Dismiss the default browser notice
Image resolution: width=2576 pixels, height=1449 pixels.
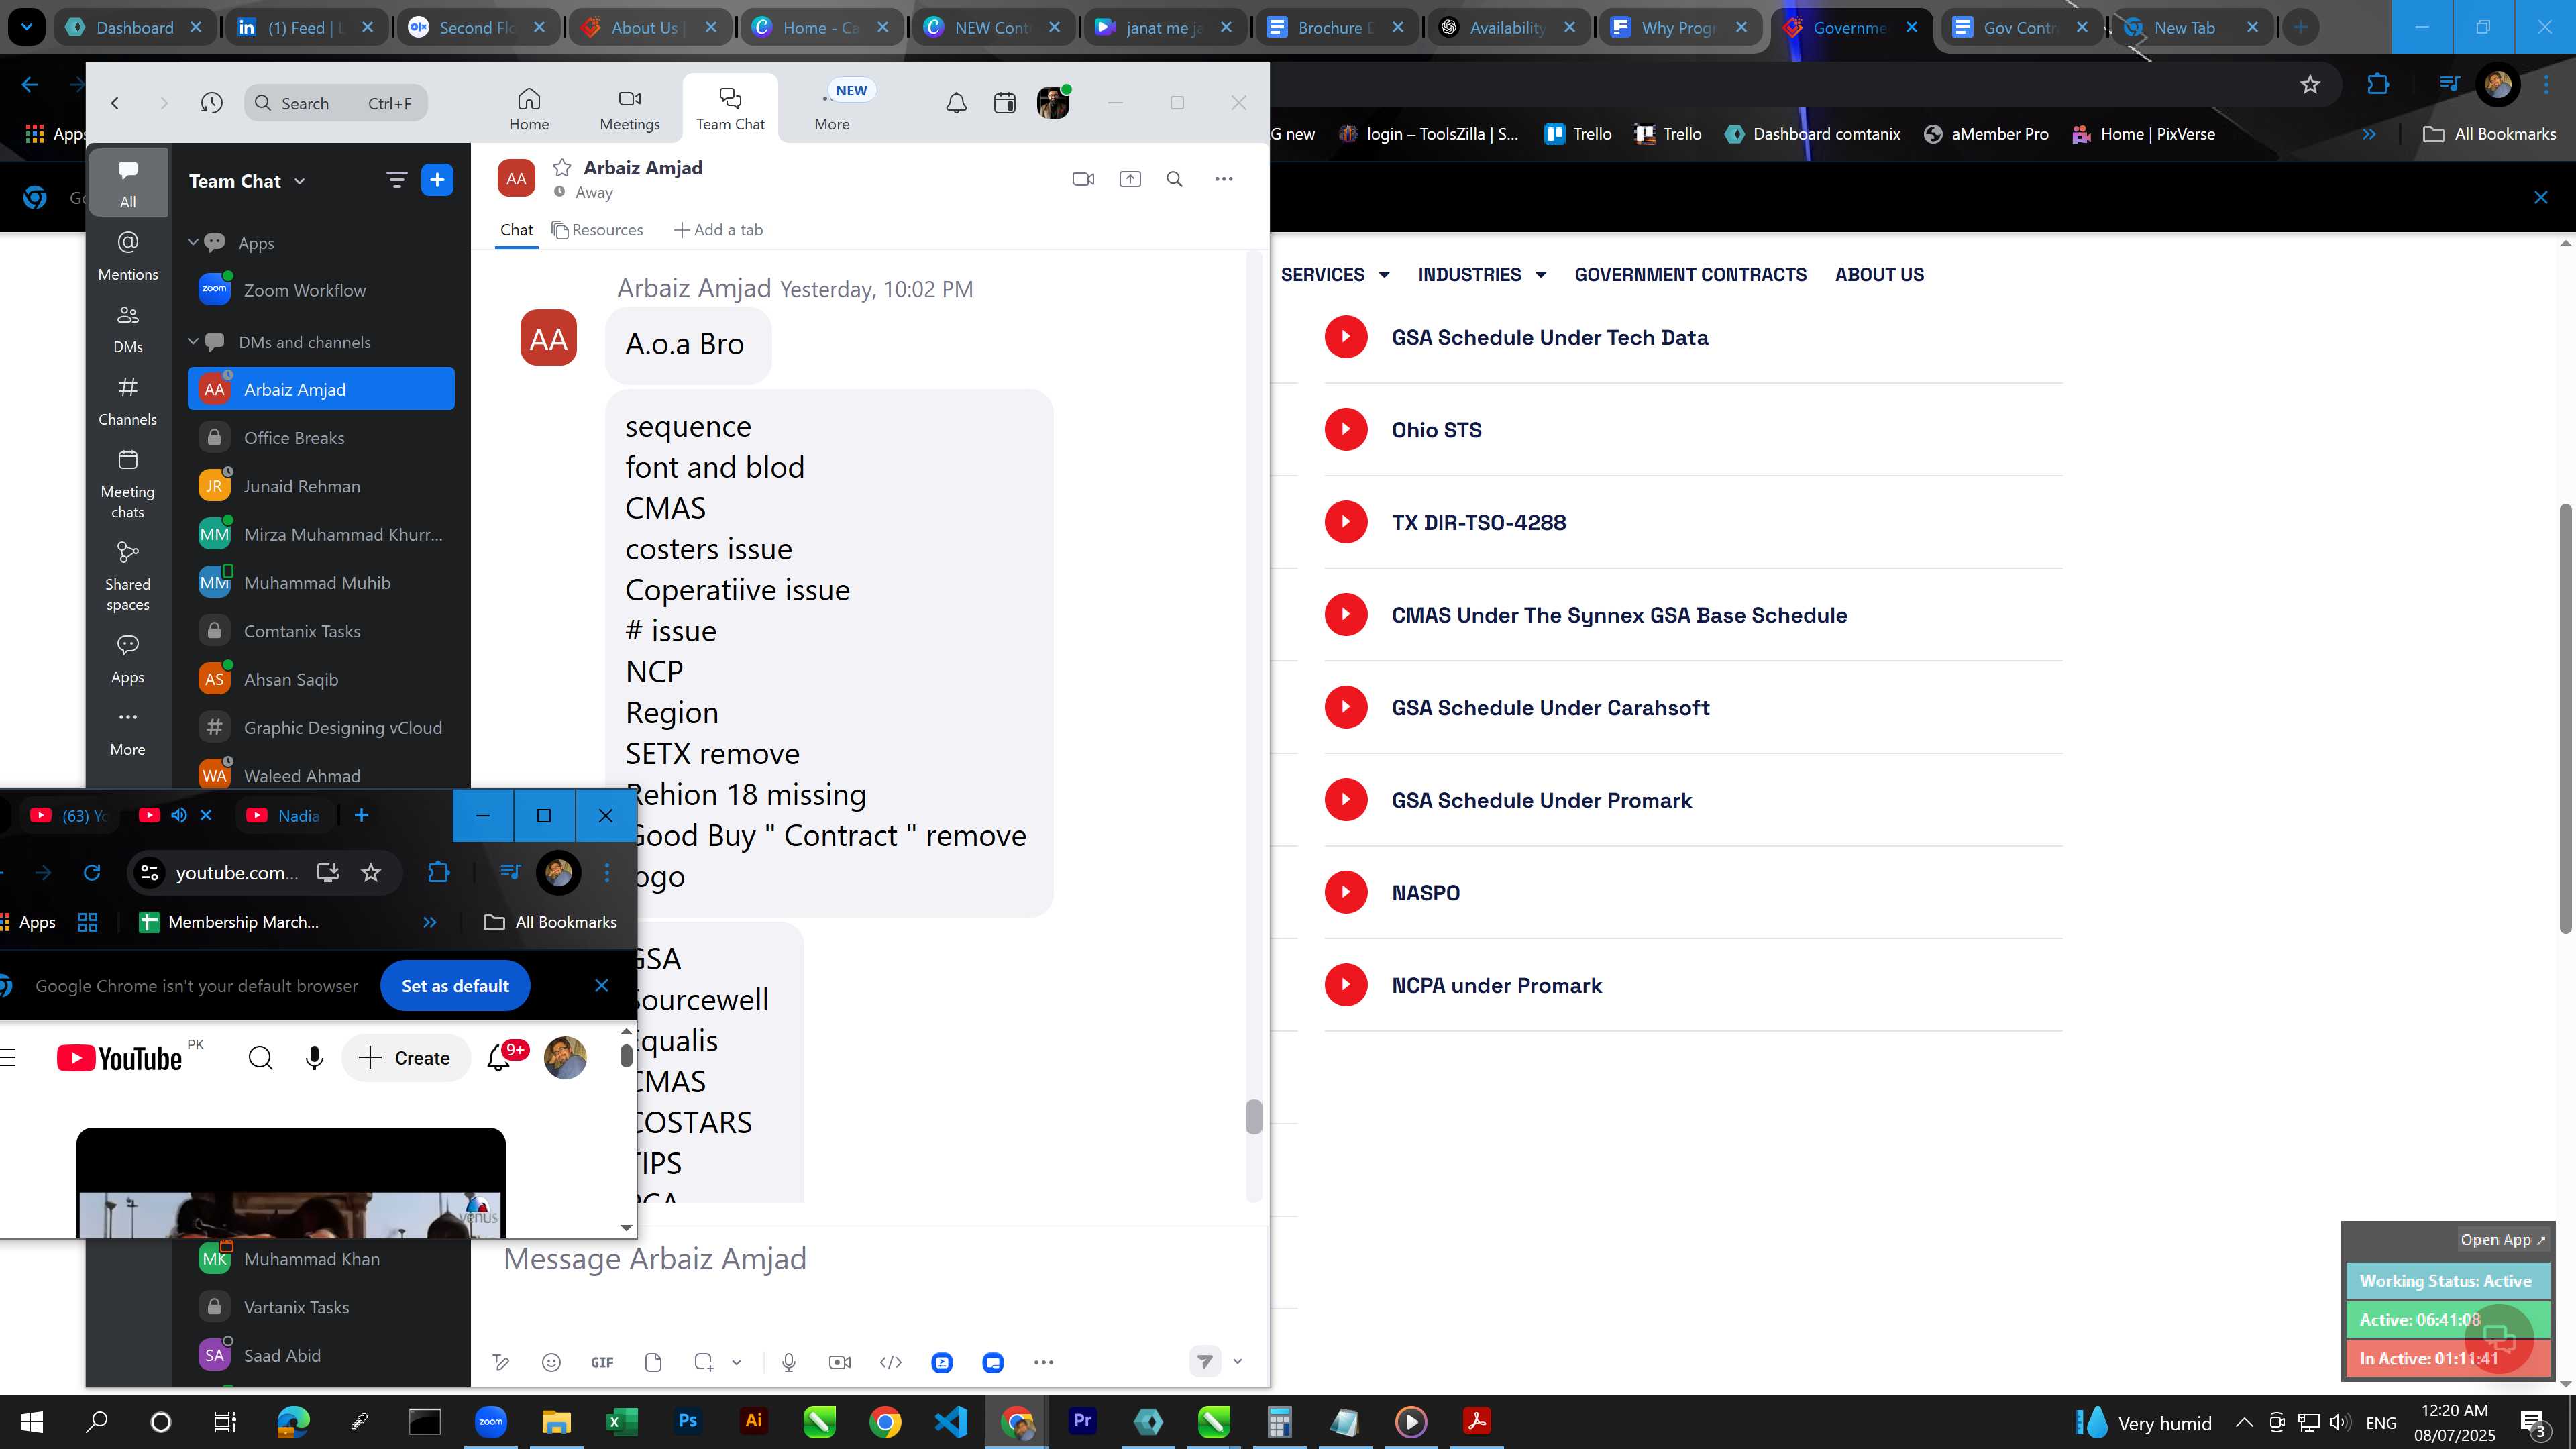(x=601, y=986)
